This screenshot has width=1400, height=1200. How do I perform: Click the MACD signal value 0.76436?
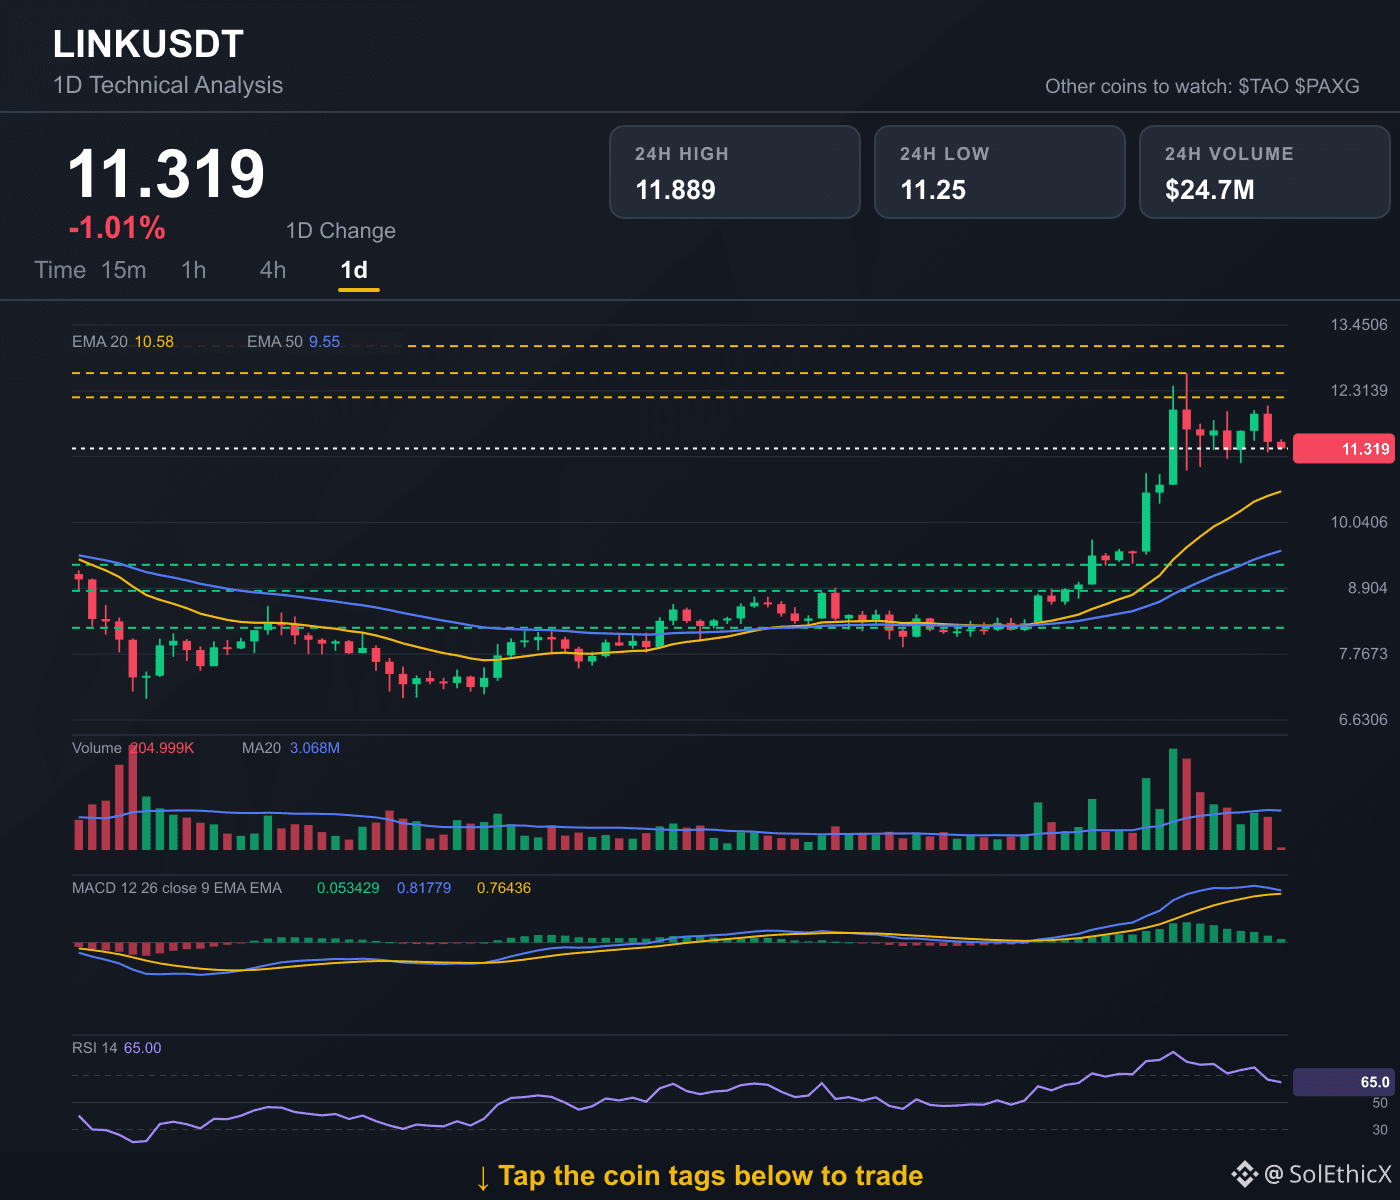(x=504, y=888)
